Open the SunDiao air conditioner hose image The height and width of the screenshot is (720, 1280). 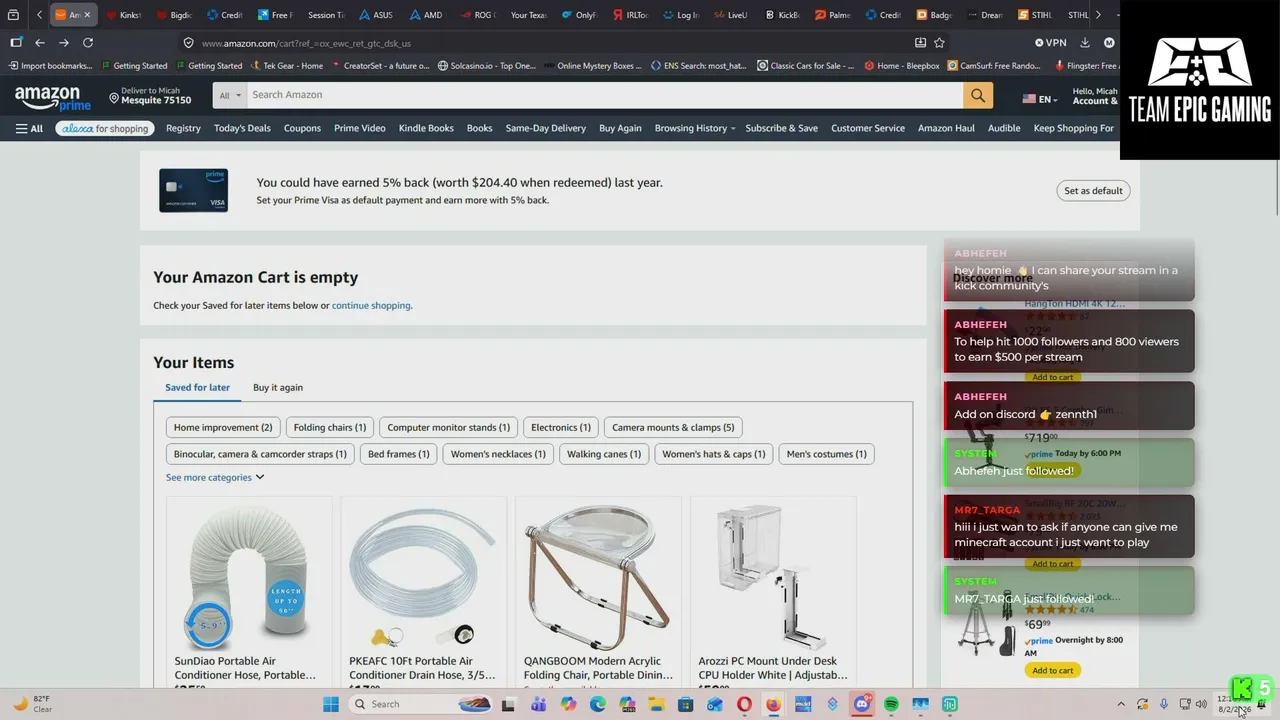tap(249, 576)
